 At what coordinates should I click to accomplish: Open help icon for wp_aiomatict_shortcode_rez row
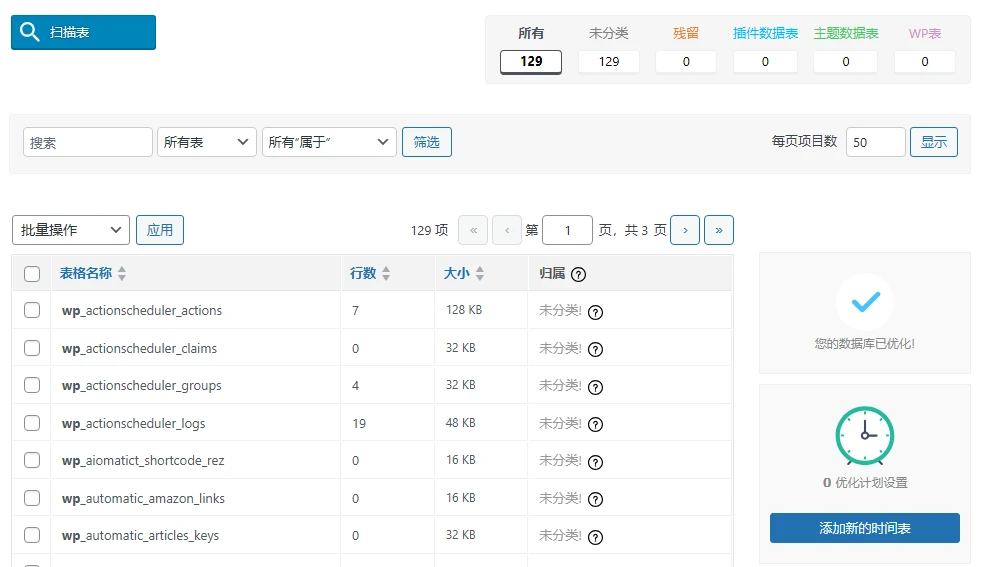(x=595, y=462)
